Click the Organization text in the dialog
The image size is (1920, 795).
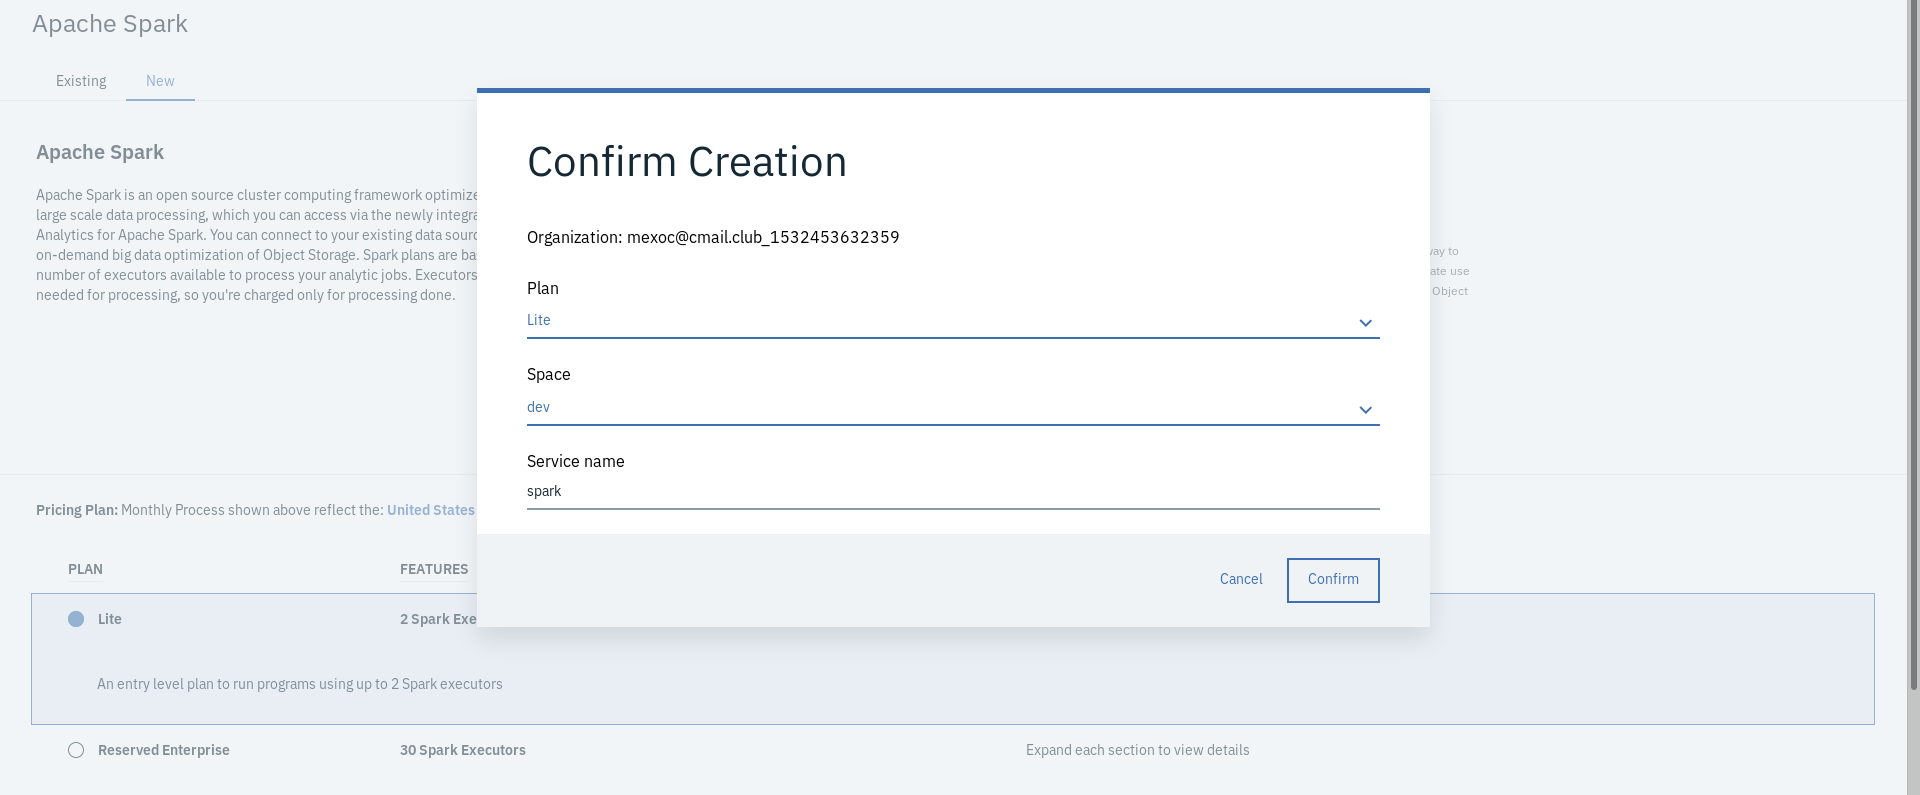pos(713,237)
